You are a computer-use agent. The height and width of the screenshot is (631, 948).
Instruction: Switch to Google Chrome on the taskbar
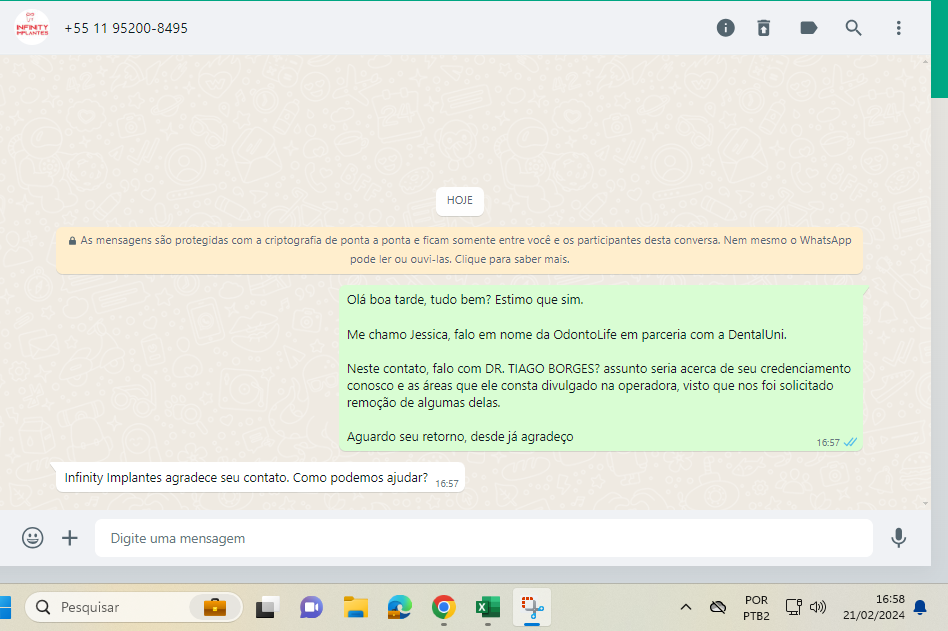pos(444,607)
